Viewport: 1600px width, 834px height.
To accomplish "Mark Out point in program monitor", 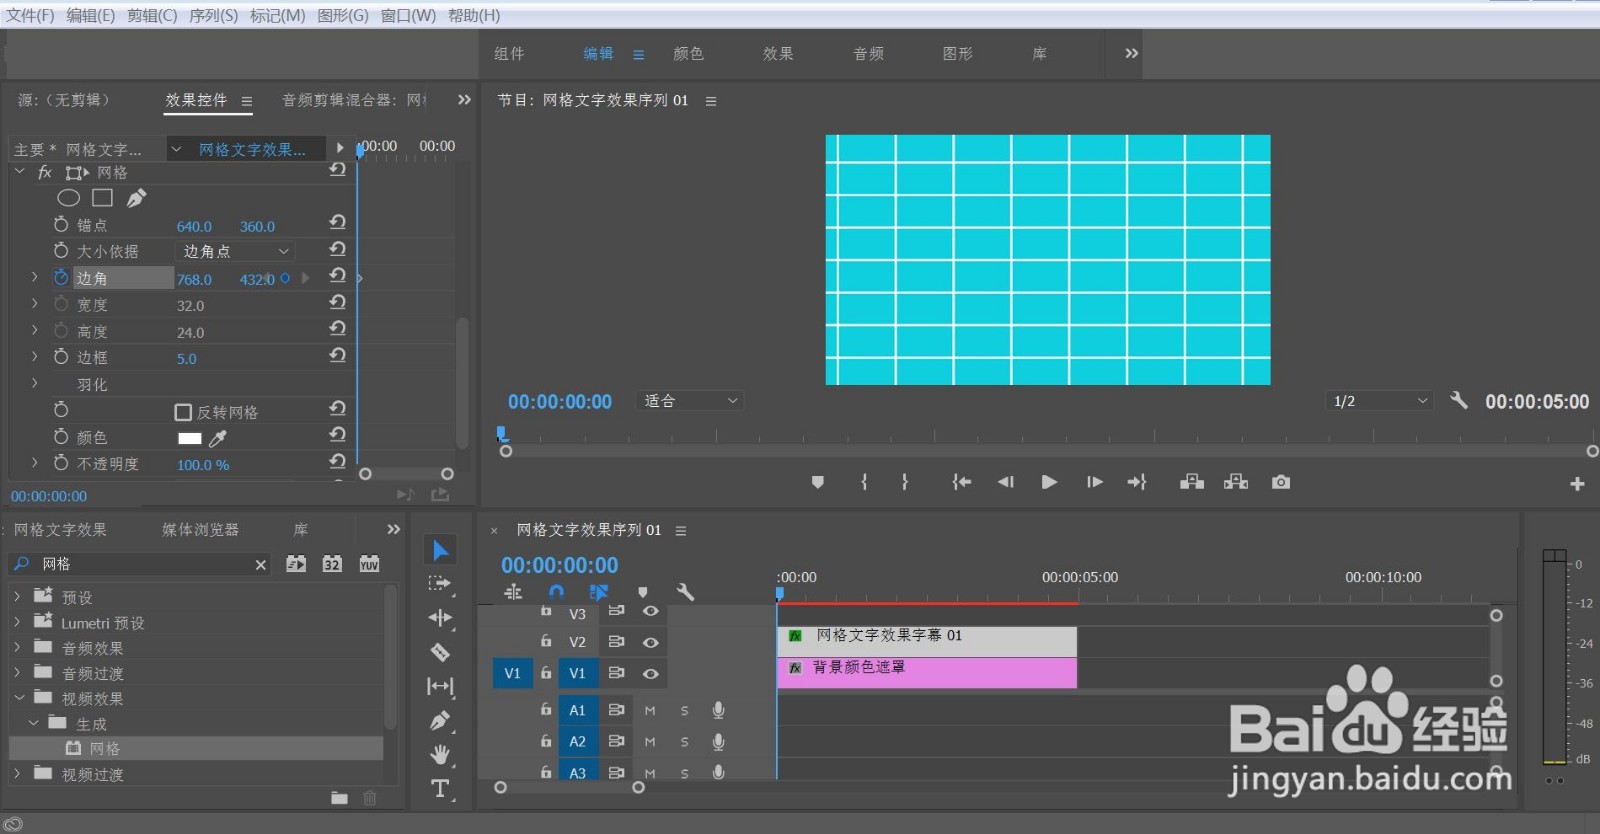I will pyautogui.click(x=905, y=482).
